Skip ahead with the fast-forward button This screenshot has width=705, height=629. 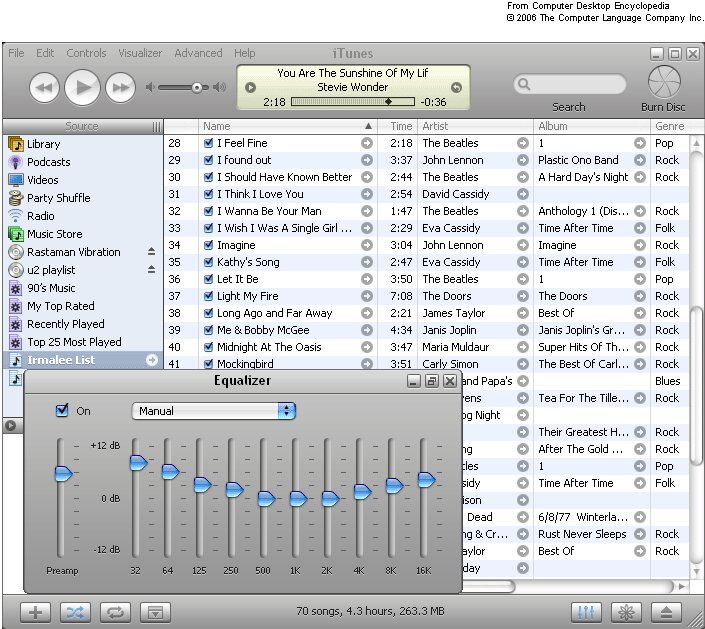click(x=120, y=88)
